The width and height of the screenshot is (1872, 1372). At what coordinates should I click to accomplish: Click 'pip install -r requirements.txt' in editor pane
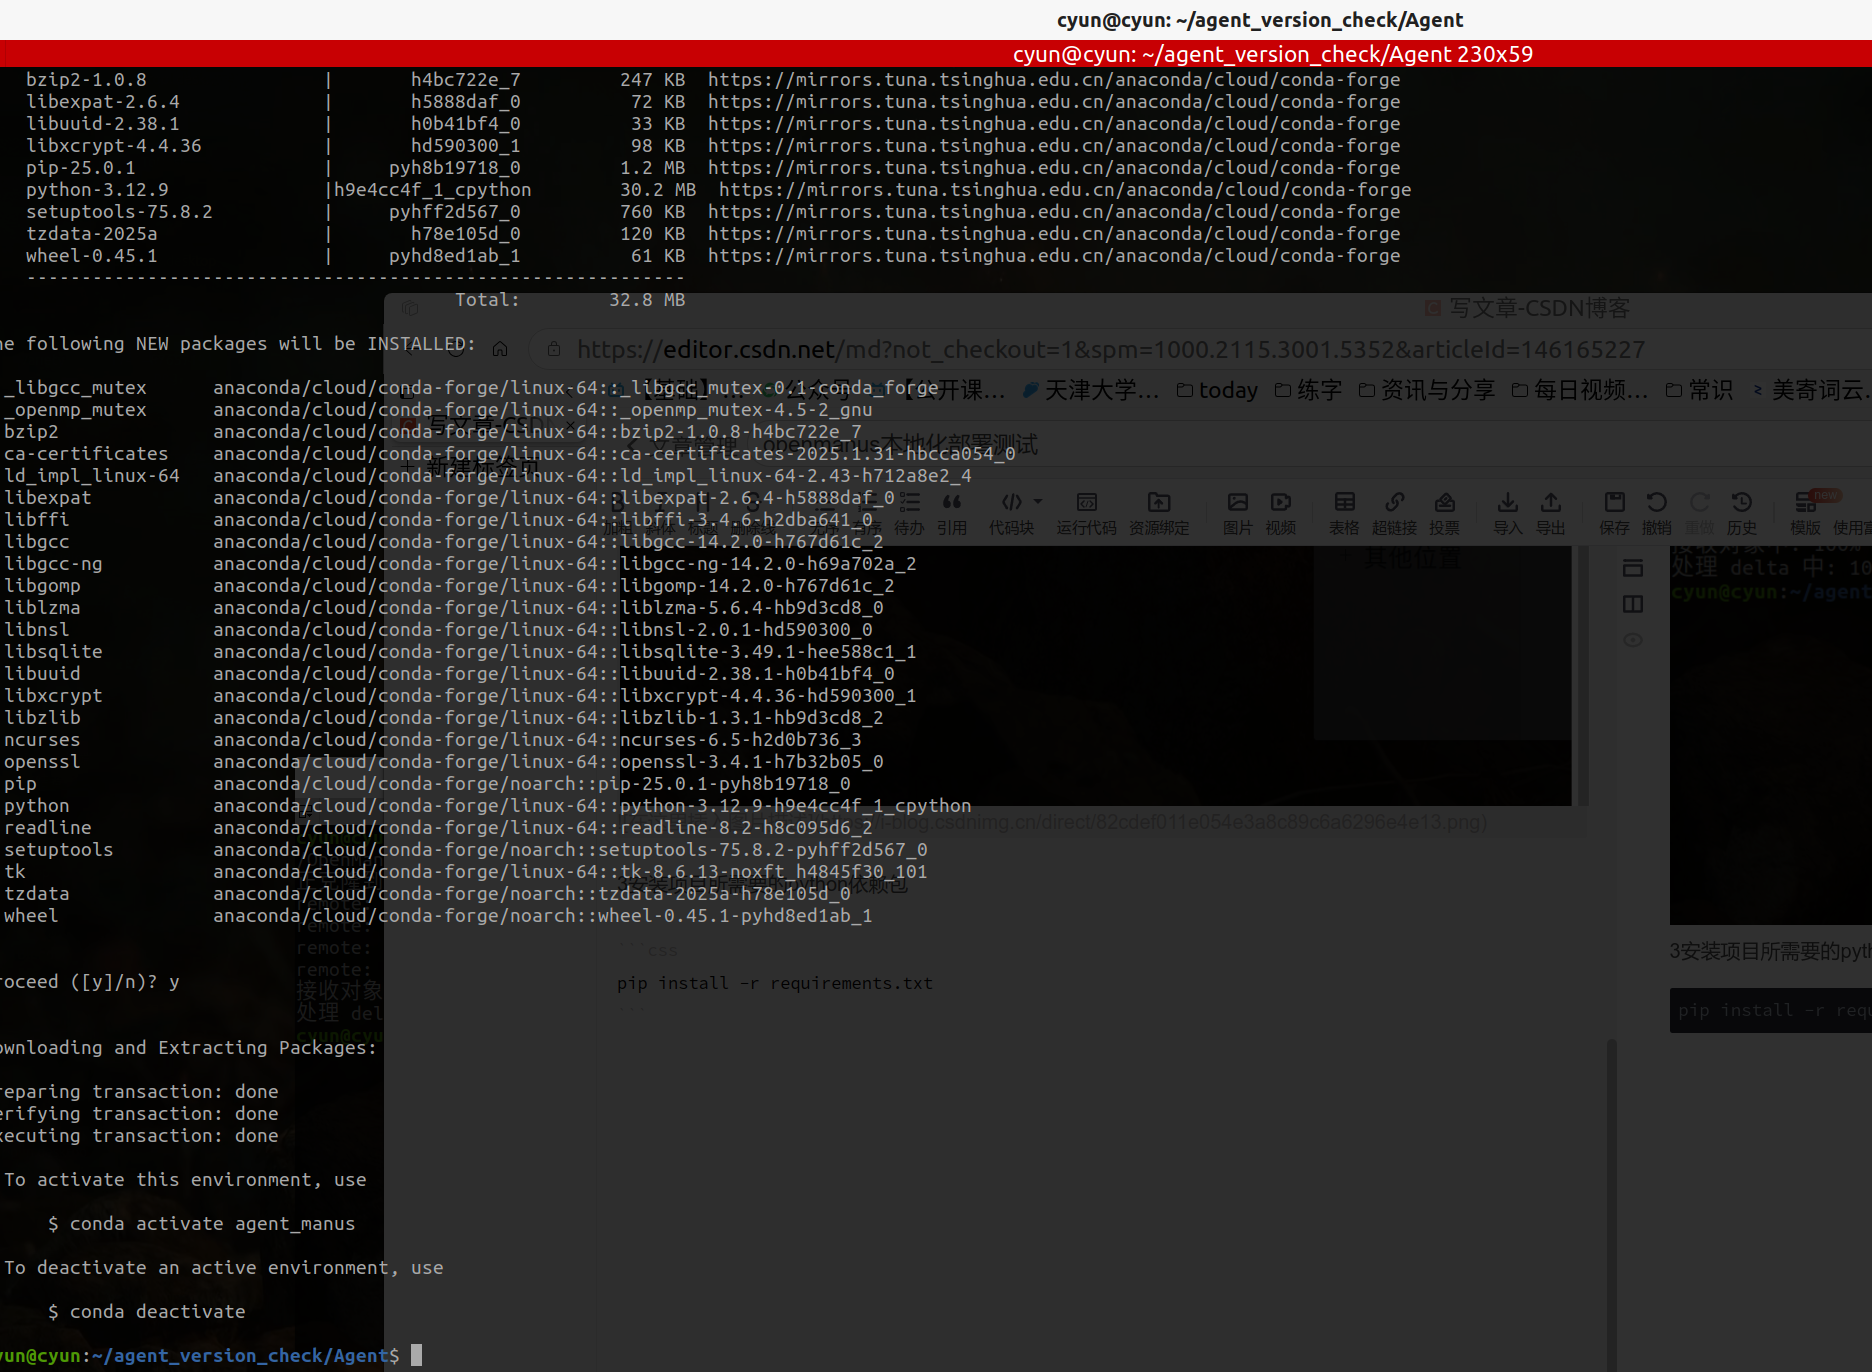coord(775,983)
